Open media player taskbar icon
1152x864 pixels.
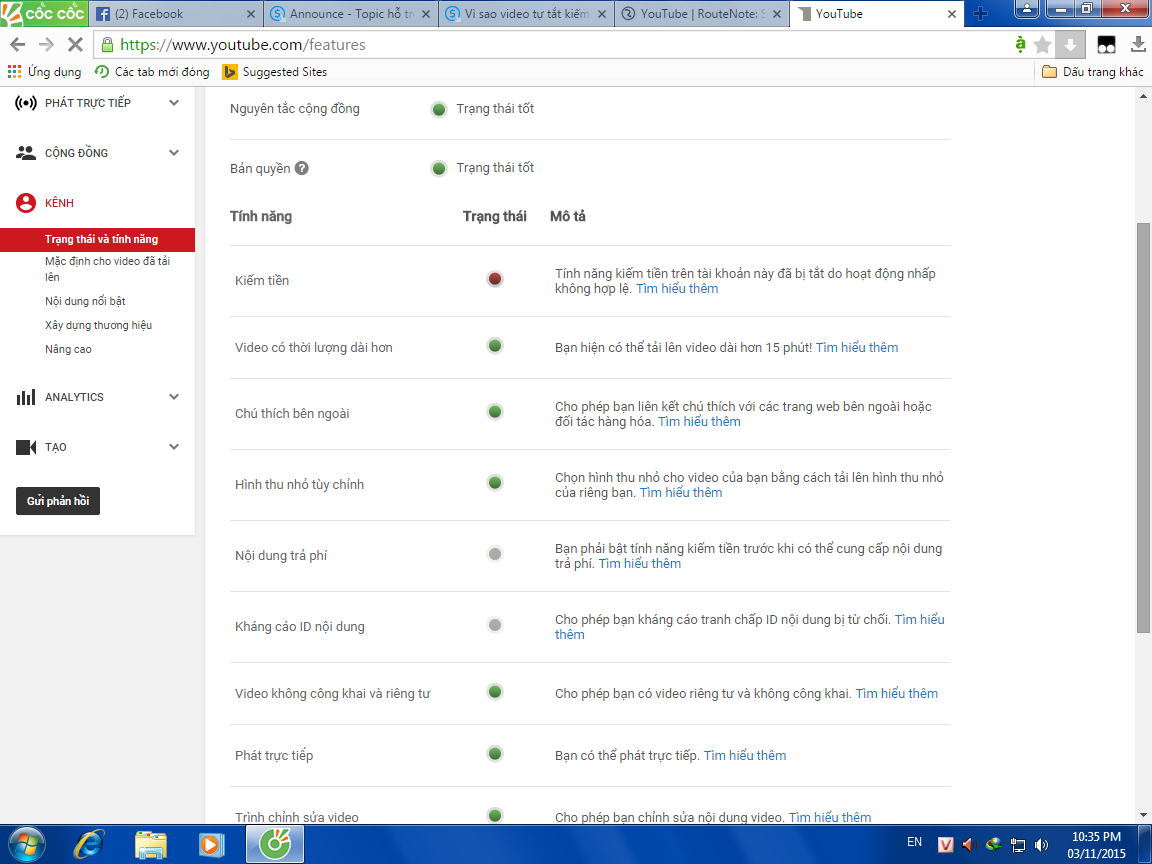212,845
